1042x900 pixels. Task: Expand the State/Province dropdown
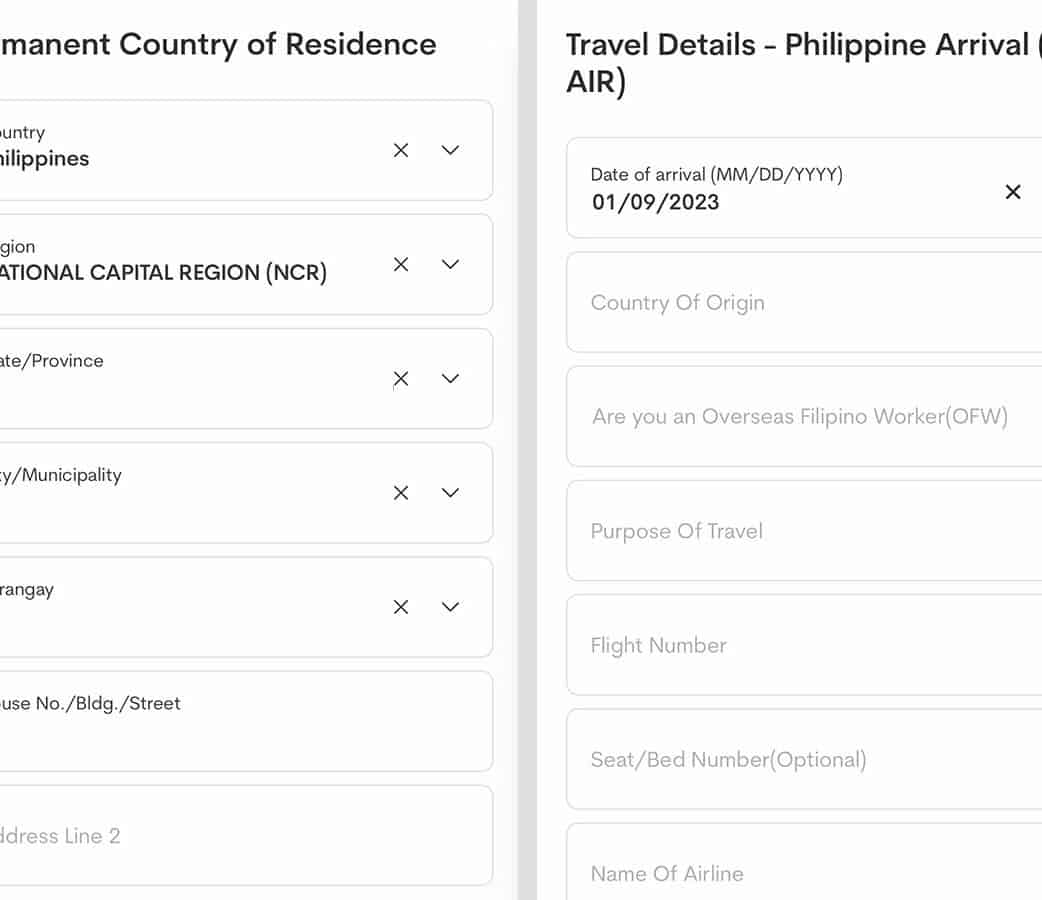click(x=450, y=379)
